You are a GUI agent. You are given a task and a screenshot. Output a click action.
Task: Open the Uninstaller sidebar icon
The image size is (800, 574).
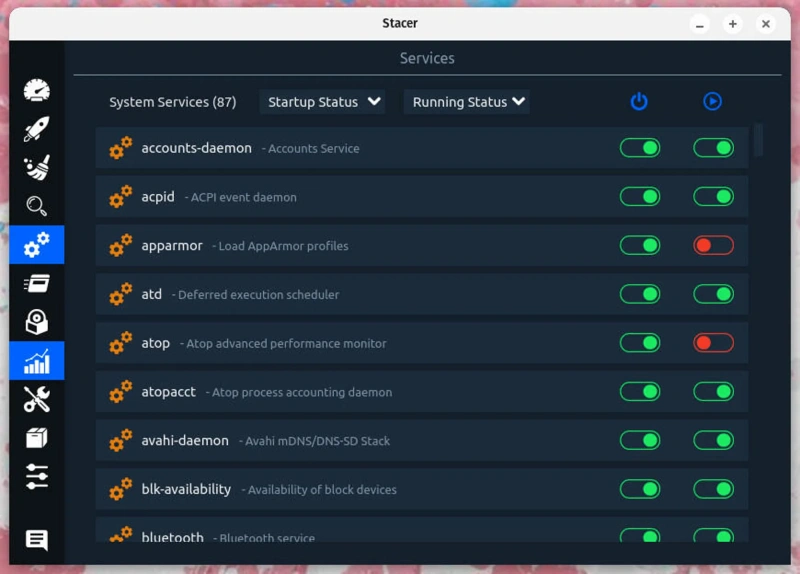point(37,322)
